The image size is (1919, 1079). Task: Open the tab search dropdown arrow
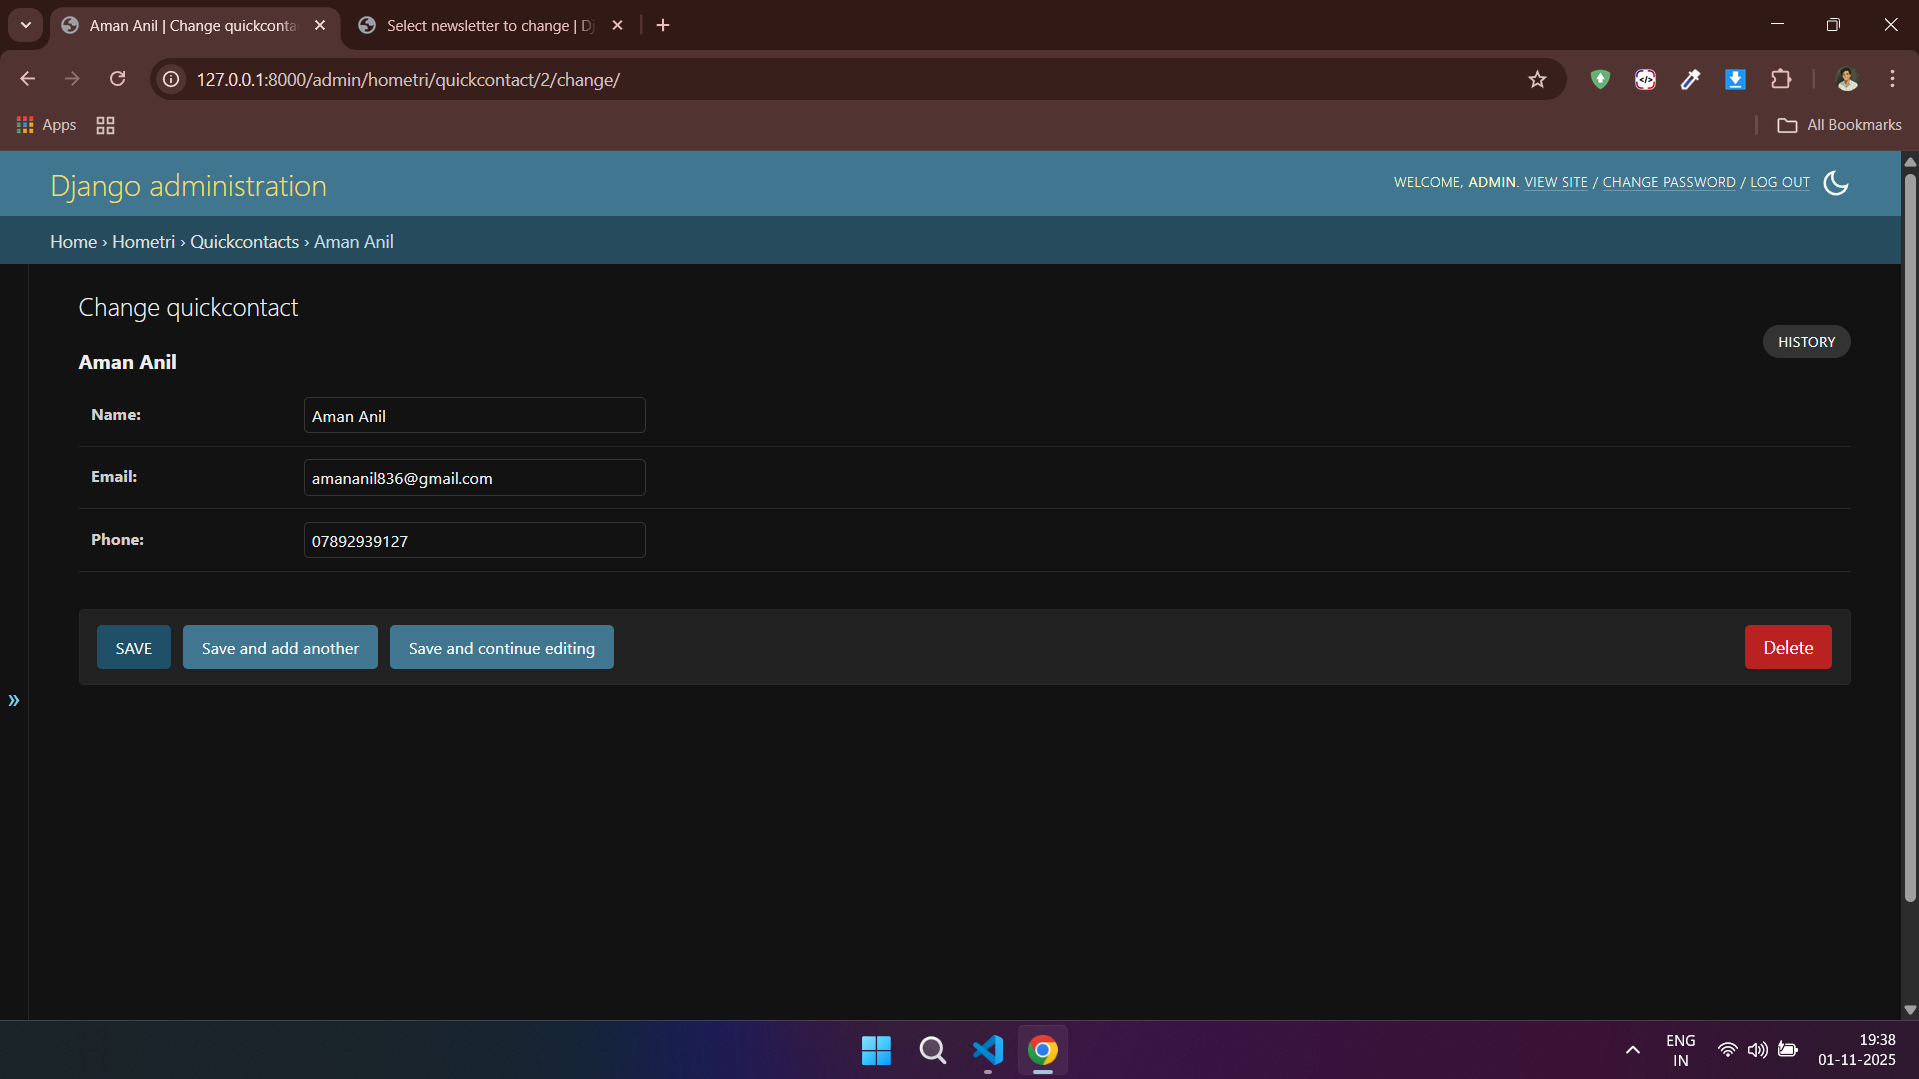[26, 25]
